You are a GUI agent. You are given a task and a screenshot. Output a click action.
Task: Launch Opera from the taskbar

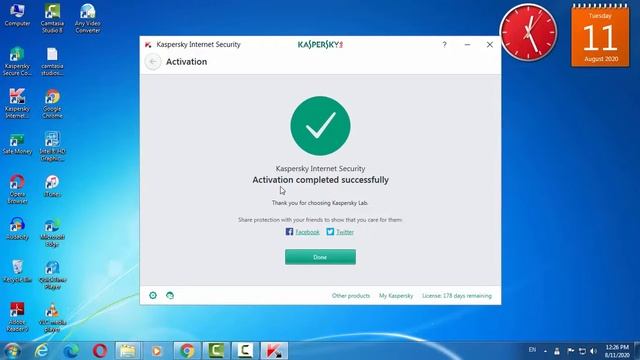tap(100, 351)
